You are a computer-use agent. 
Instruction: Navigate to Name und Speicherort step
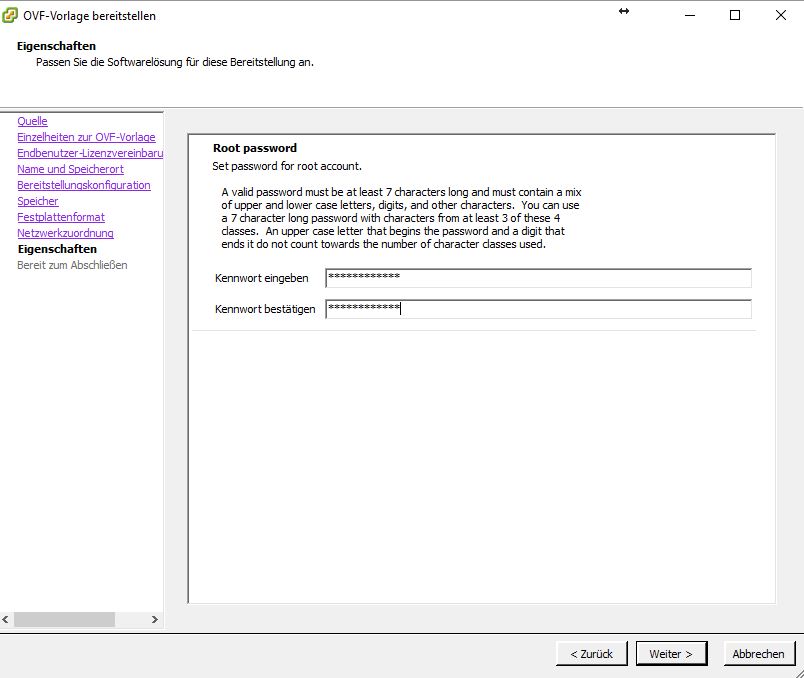pyautogui.click(x=70, y=169)
